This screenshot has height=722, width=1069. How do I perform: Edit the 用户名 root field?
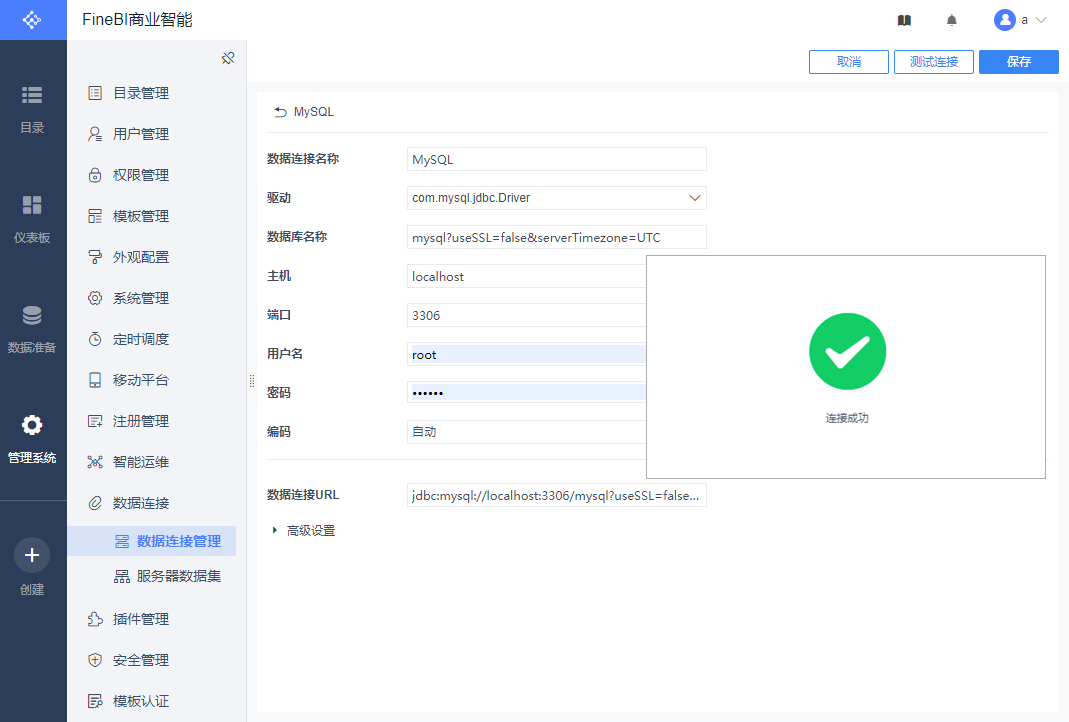[x=526, y=355]
